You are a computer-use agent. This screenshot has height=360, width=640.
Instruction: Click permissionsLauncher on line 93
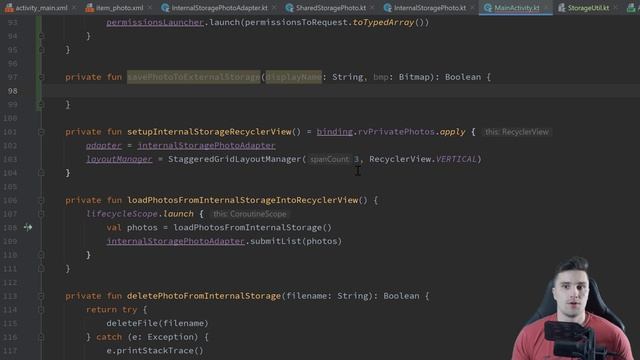(x=155, y=22)
